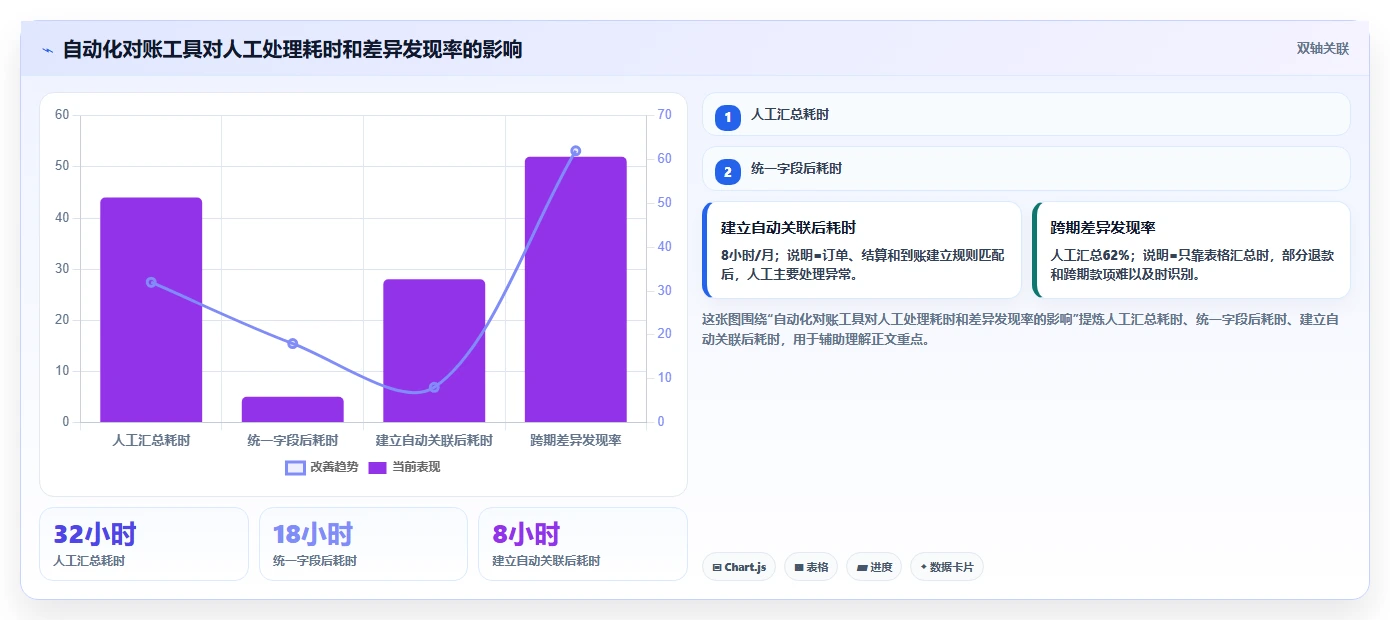Screen dimensions: 1390x620
Task: Select the 表格 tag
Action: 811,567
